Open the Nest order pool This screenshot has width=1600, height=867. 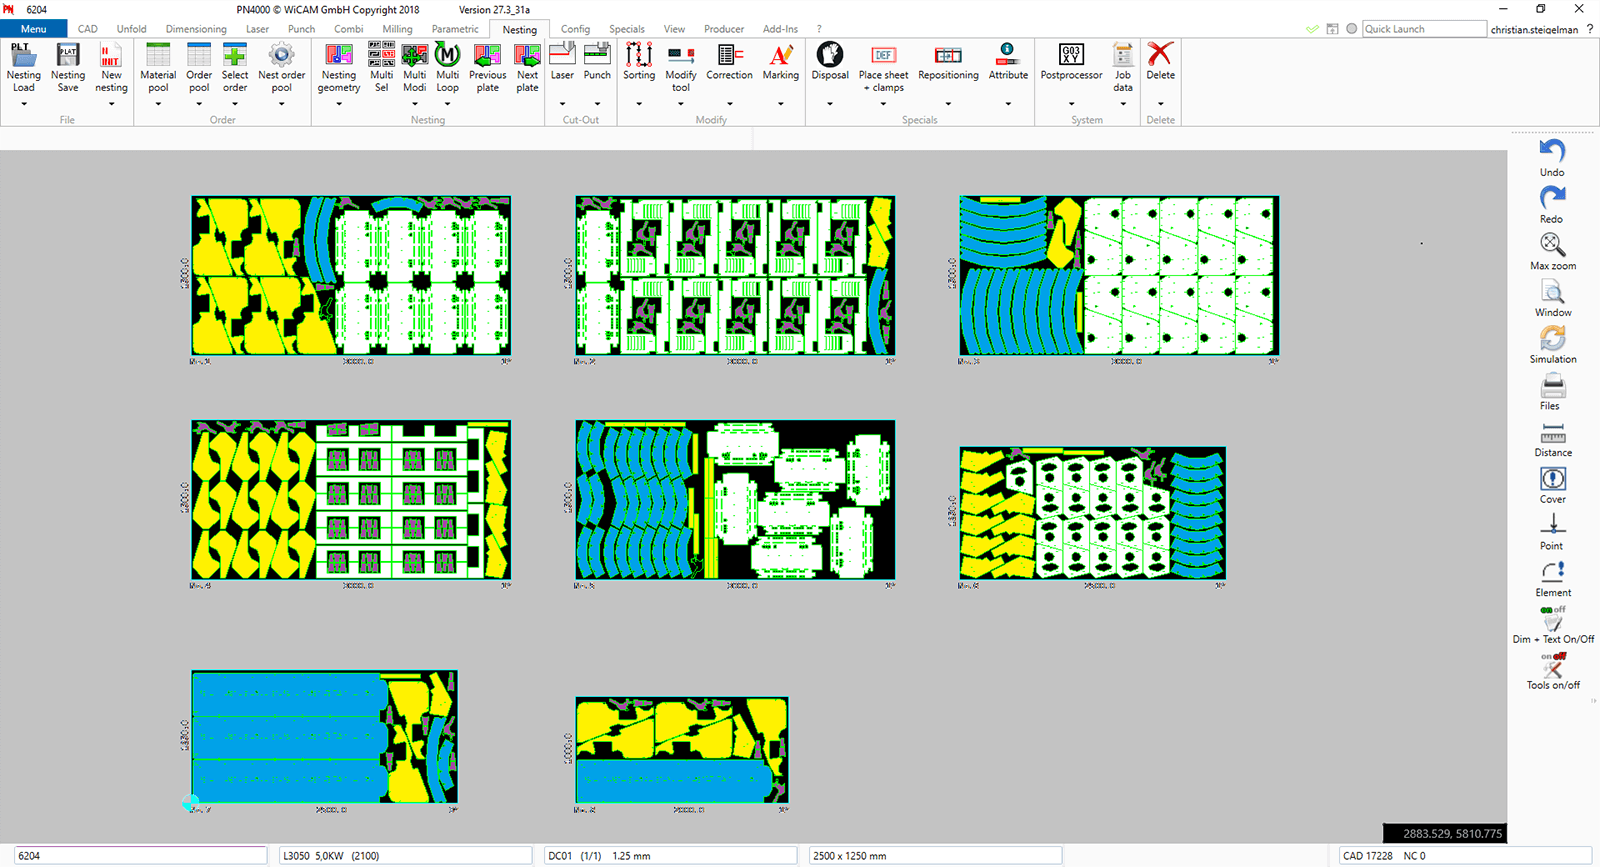point(282,55)
